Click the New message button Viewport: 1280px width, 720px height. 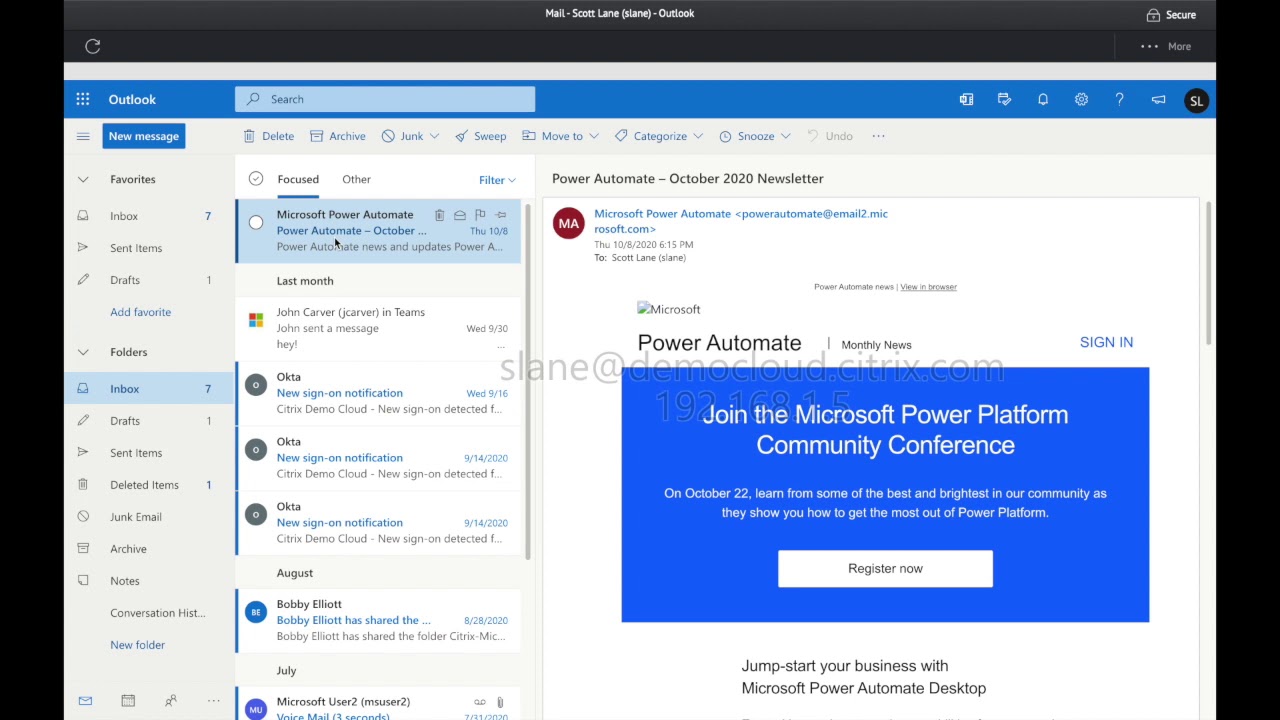144,136
